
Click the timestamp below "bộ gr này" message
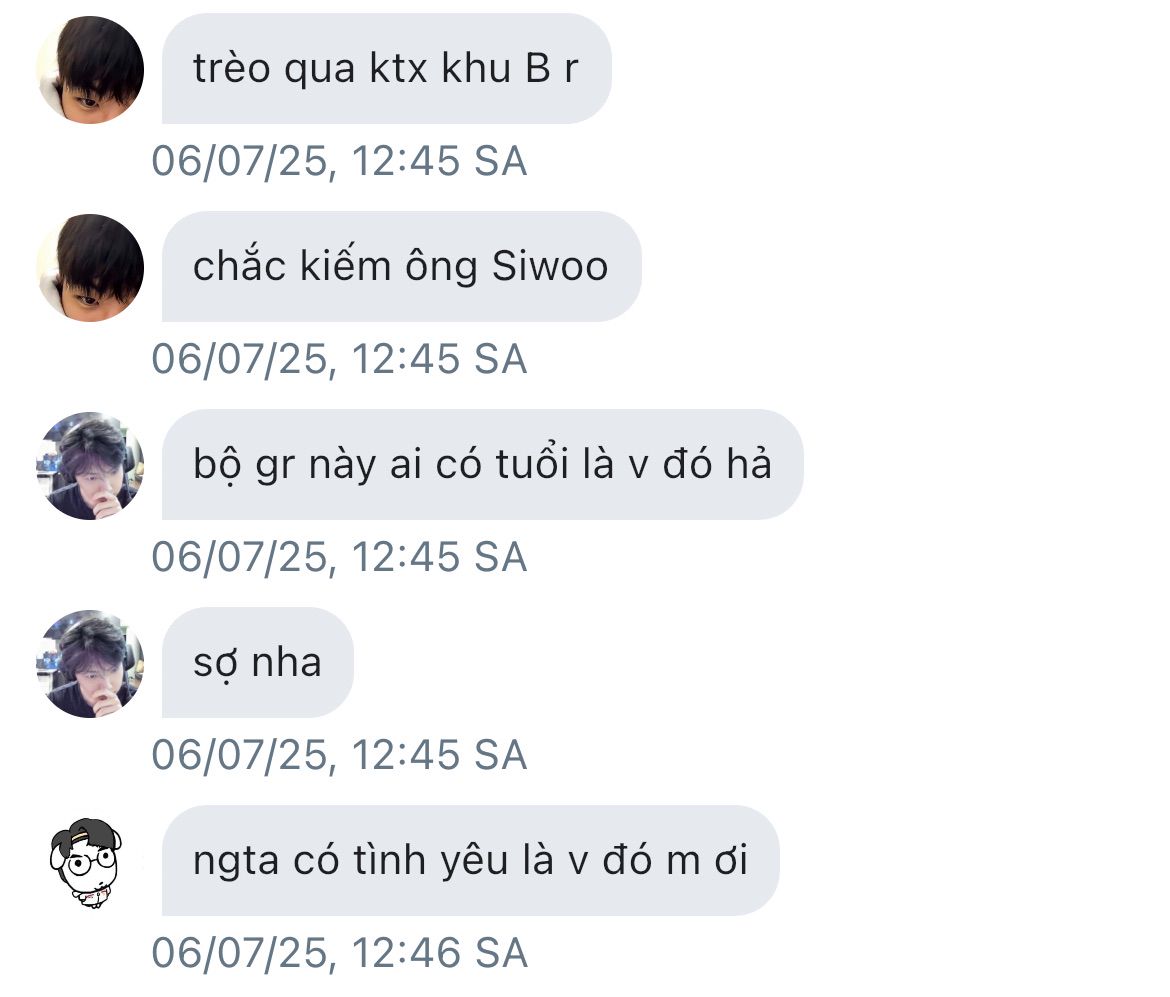(x=340, y=557)
